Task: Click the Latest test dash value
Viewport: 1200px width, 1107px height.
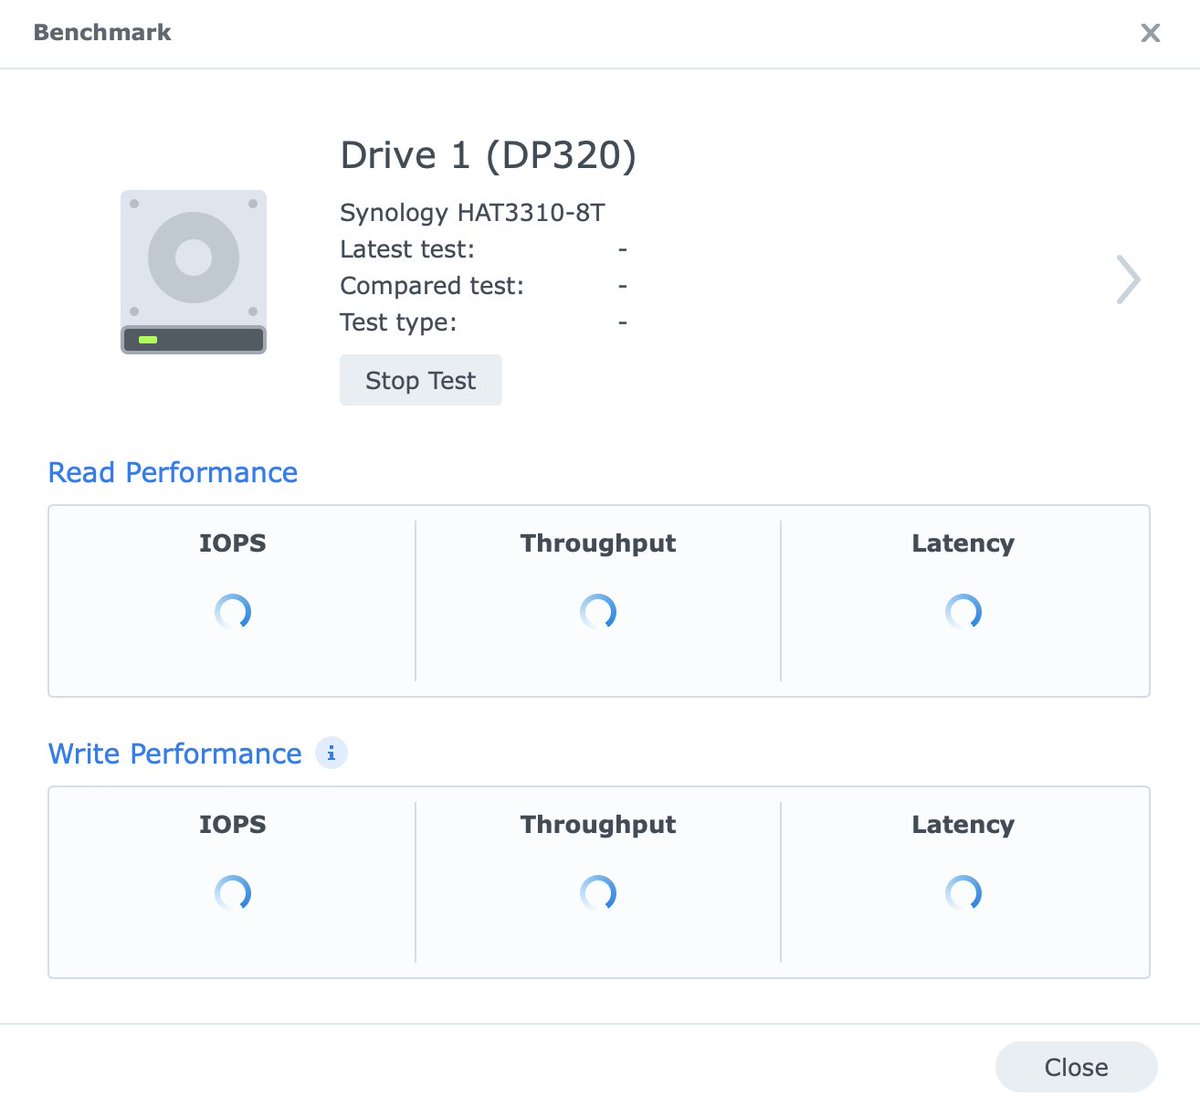Action: [624, 249]
